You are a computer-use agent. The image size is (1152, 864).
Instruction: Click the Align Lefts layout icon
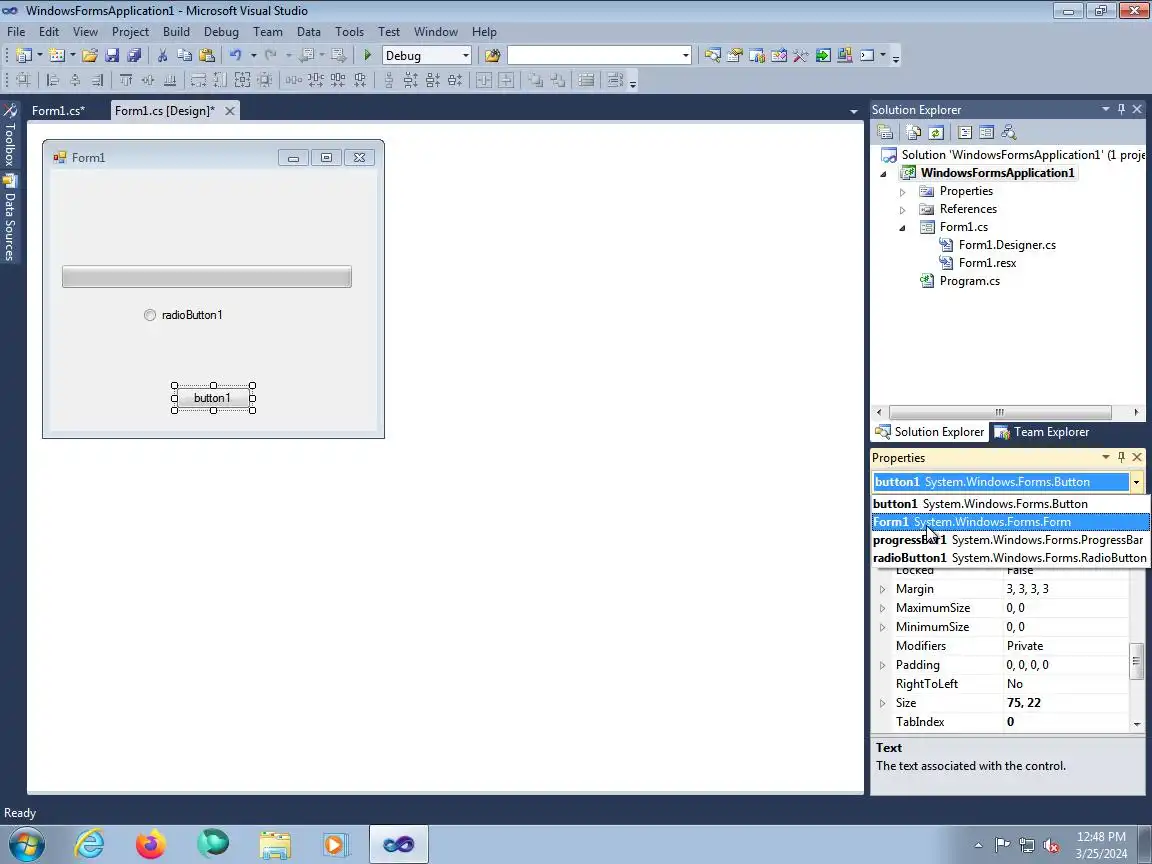tap(53, 80)
